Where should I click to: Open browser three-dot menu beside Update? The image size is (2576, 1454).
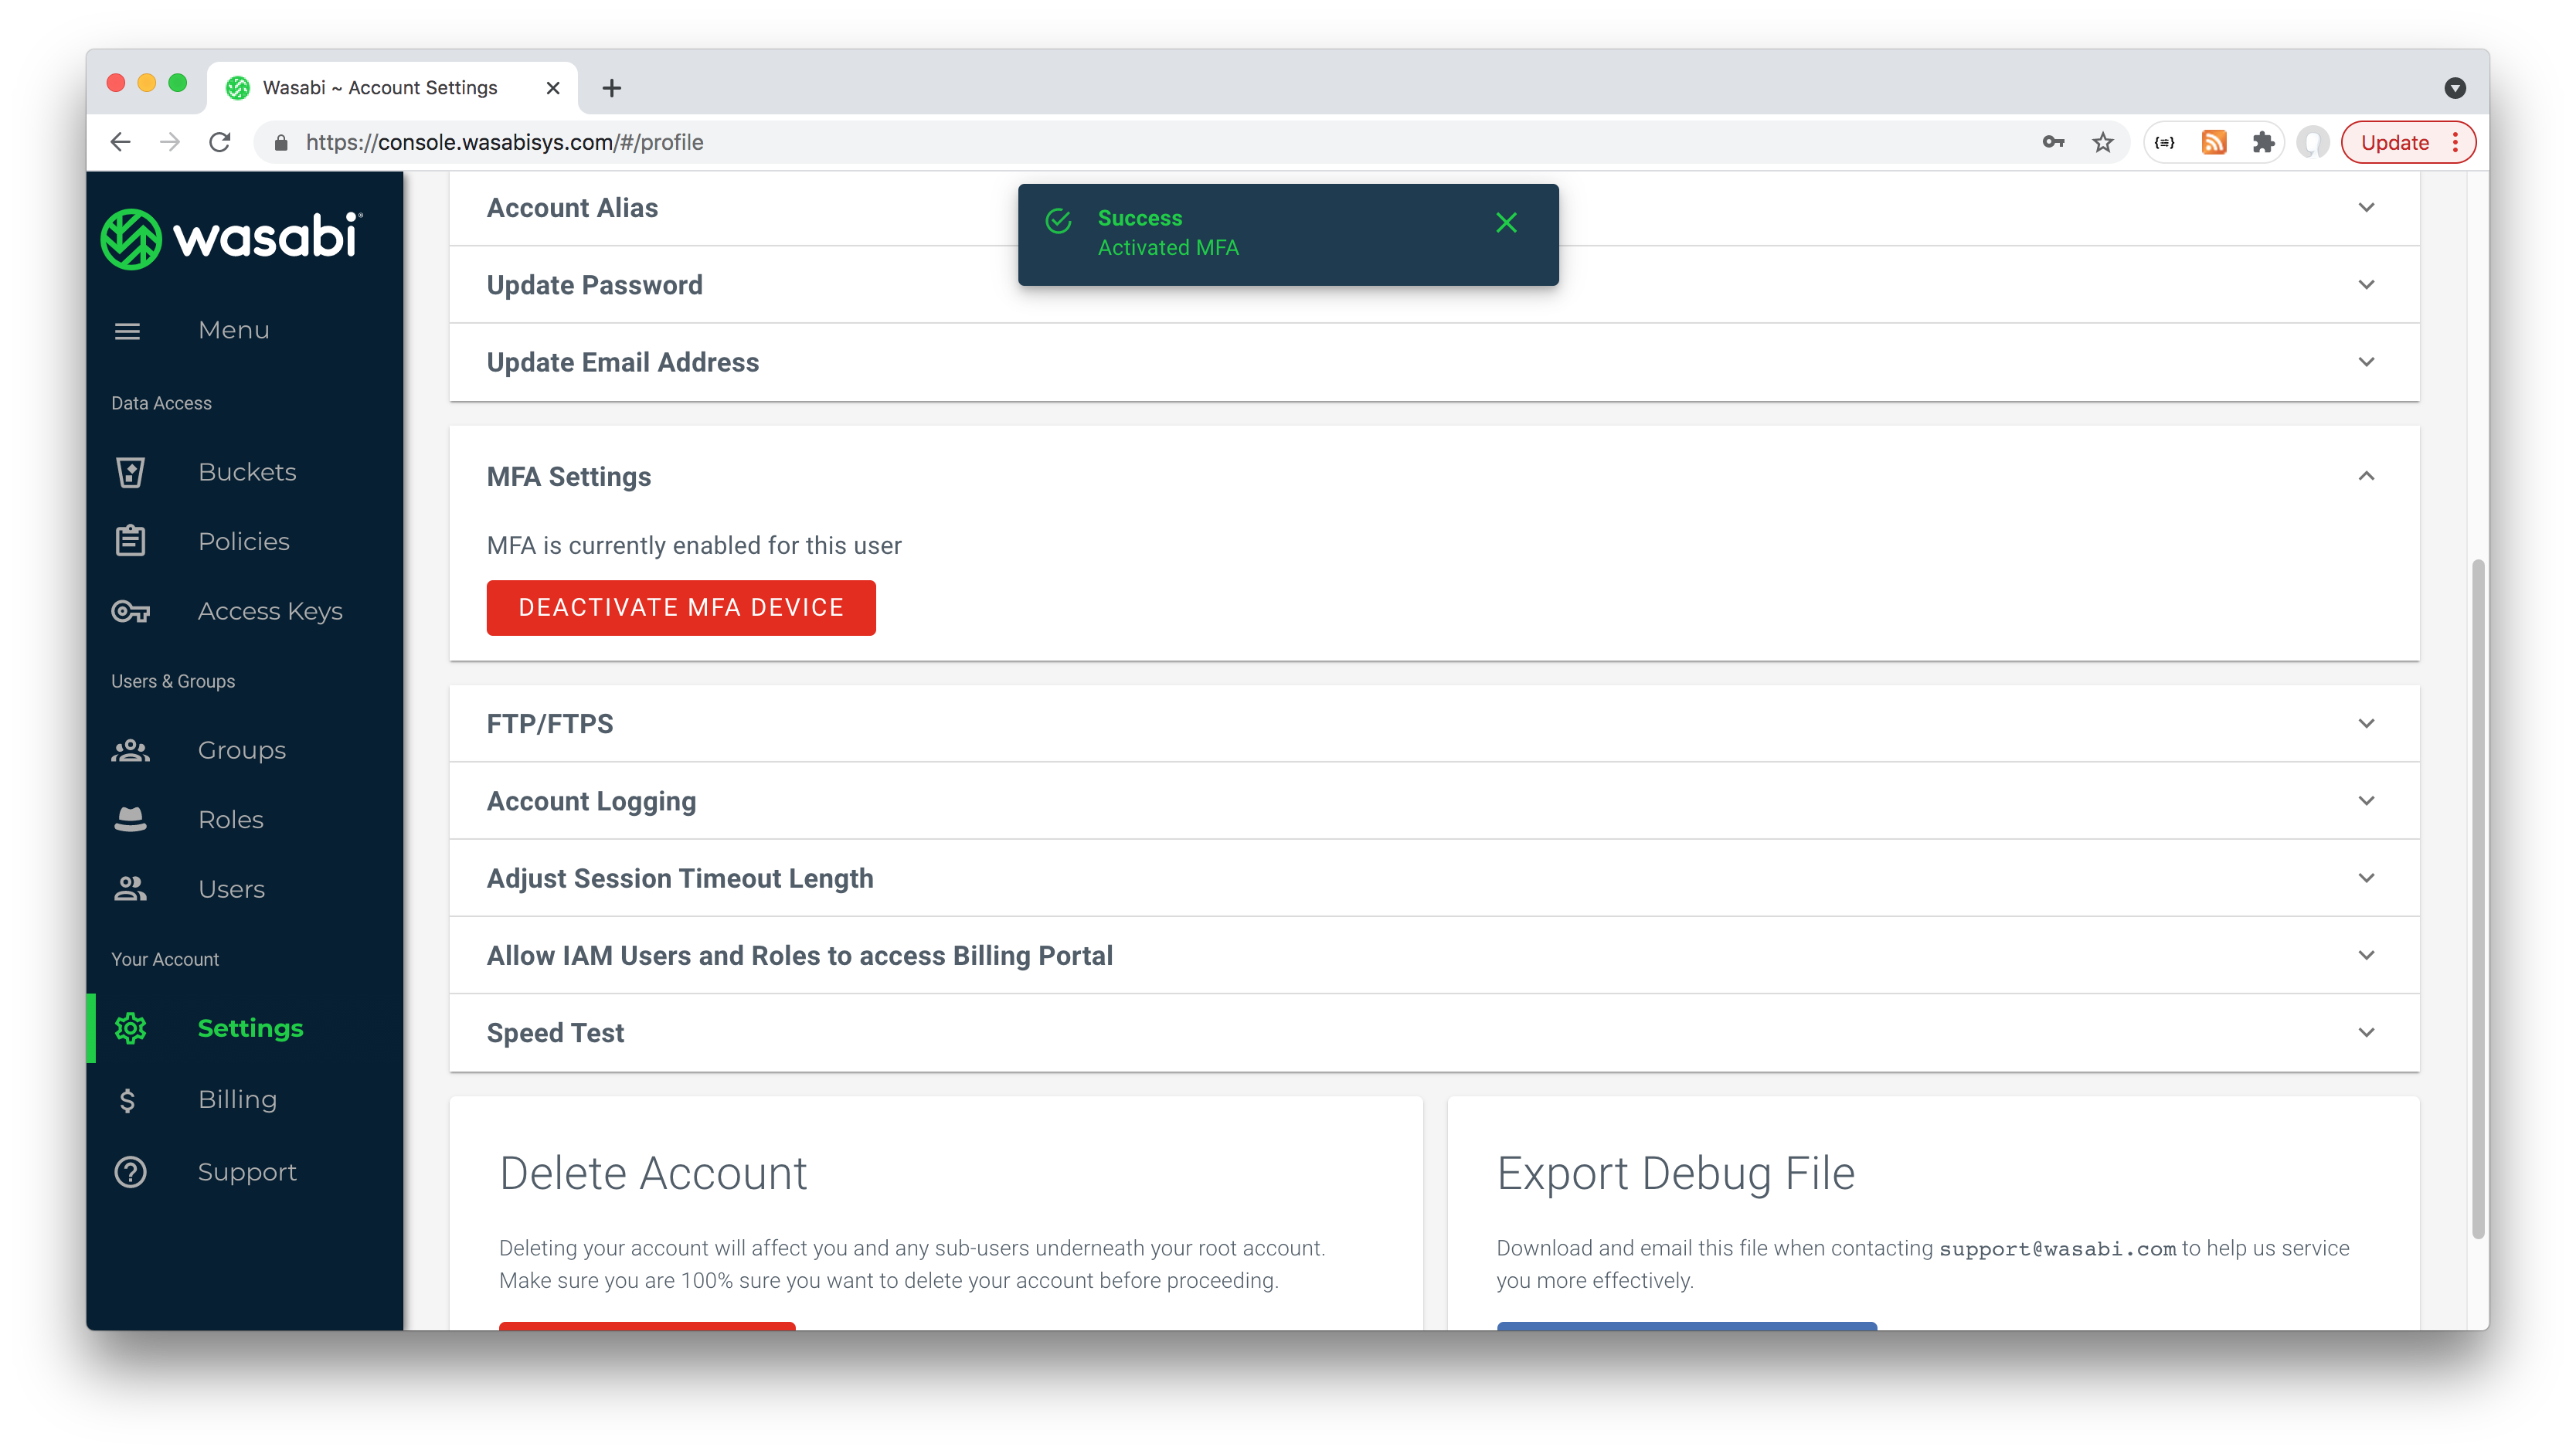2455,142
